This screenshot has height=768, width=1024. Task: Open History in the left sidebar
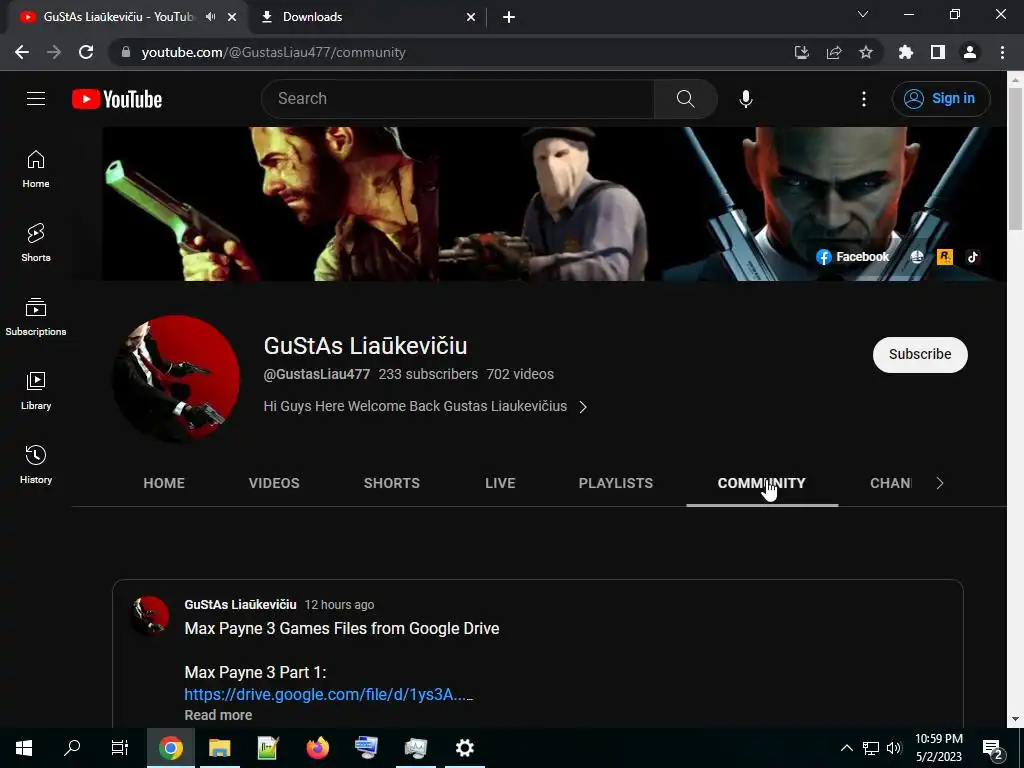[x=36, y=464]
